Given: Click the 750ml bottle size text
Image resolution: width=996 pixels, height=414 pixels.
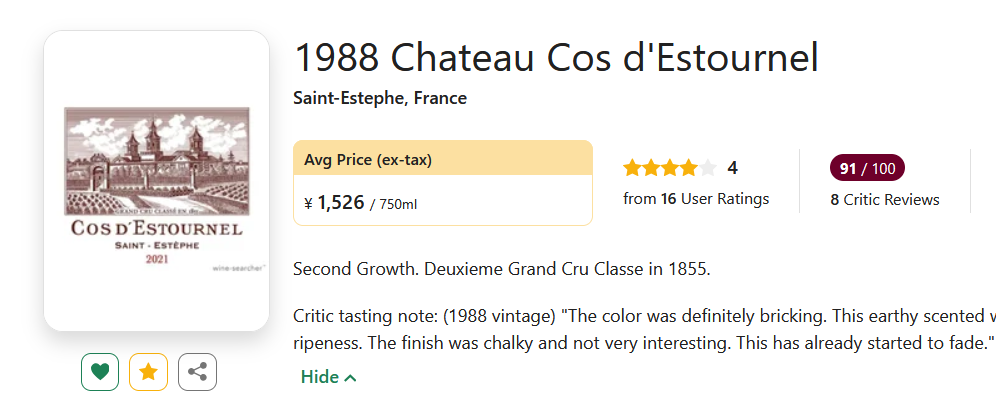Looking at the screenshot, I should 397,204.
